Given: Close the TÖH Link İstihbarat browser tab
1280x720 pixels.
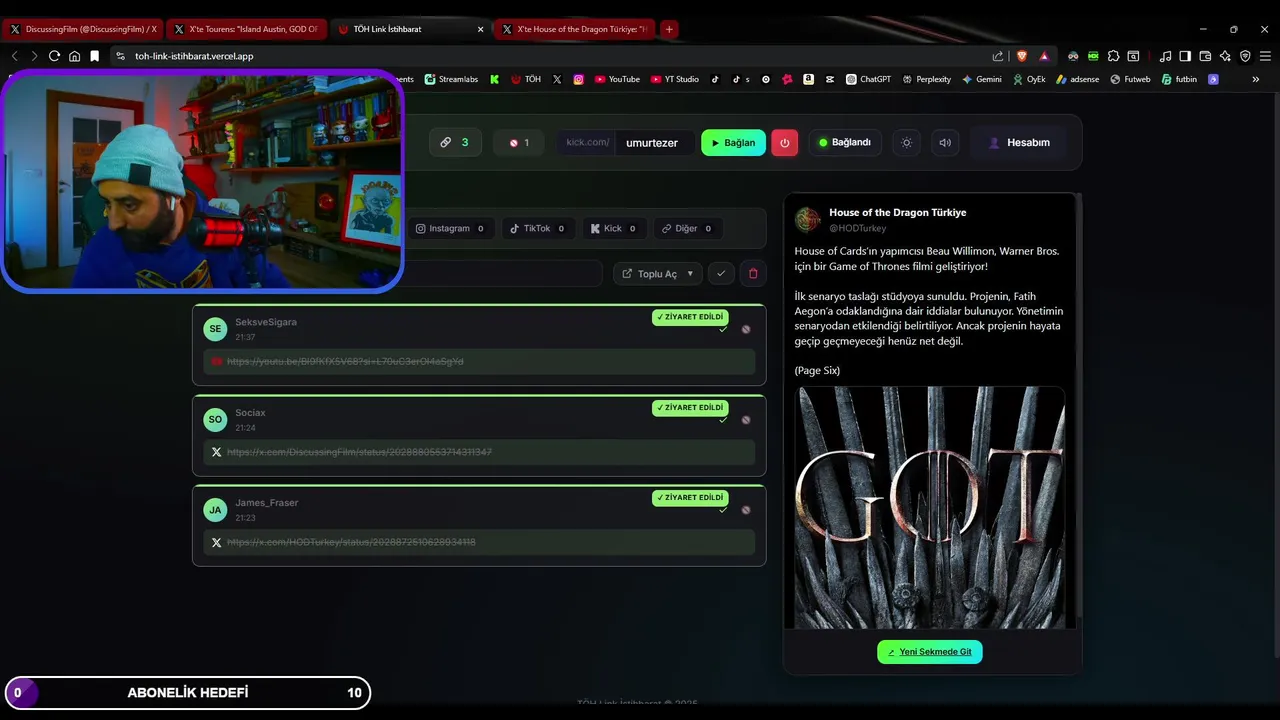Looking at the screenshot, I should click(480, 29).
